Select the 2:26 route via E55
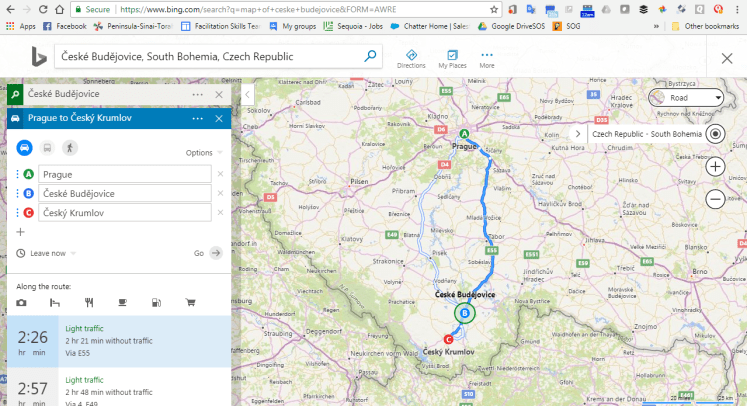 pyautogui.click(x=115, y=342)
